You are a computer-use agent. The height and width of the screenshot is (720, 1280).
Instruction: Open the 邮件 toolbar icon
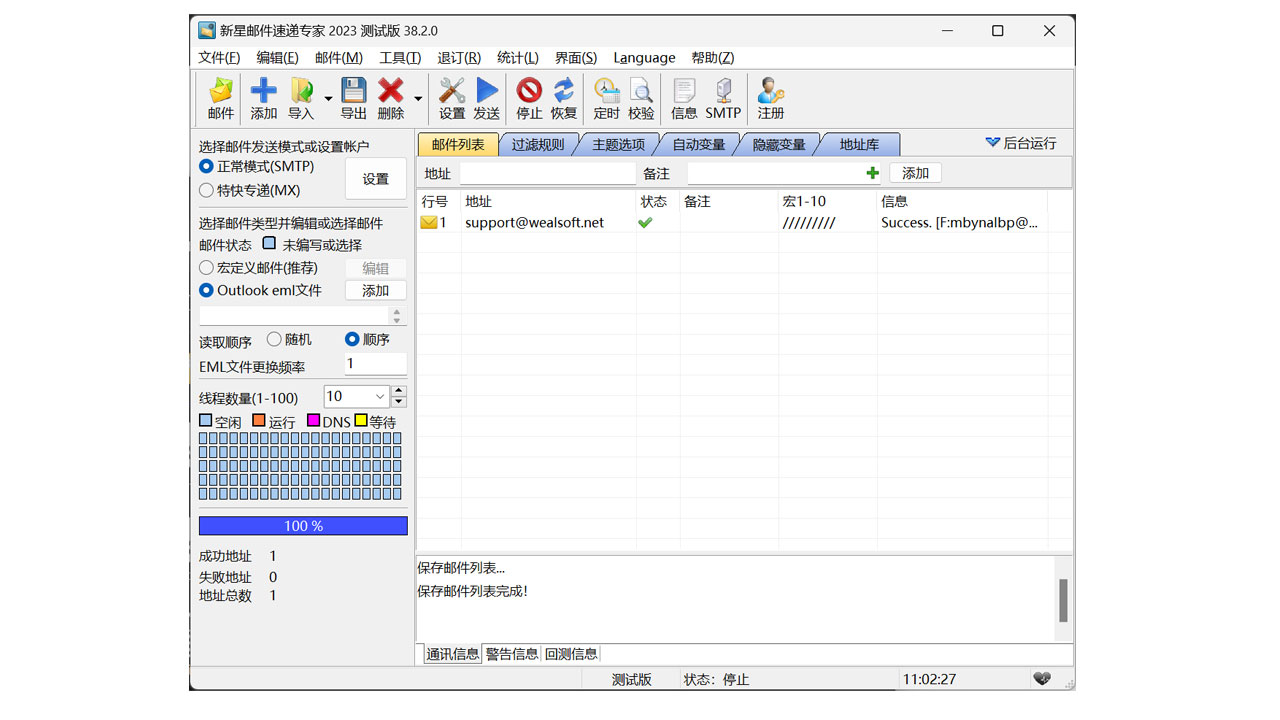221,99
